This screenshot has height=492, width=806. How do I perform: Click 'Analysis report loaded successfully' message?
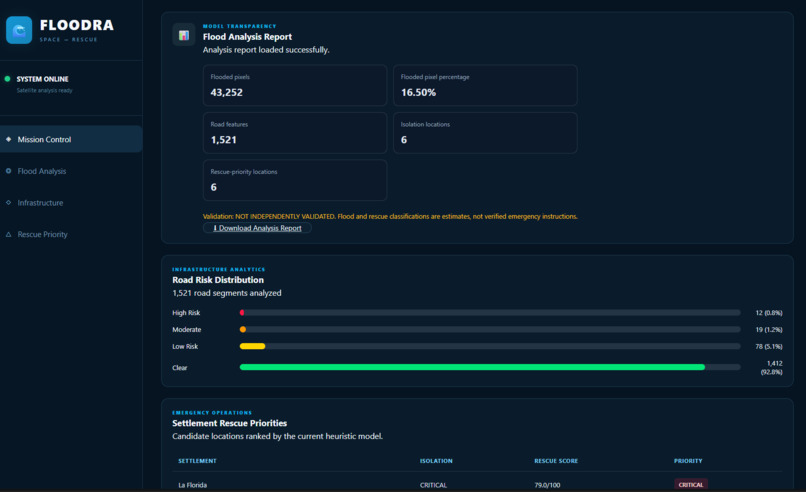point(266,50)
